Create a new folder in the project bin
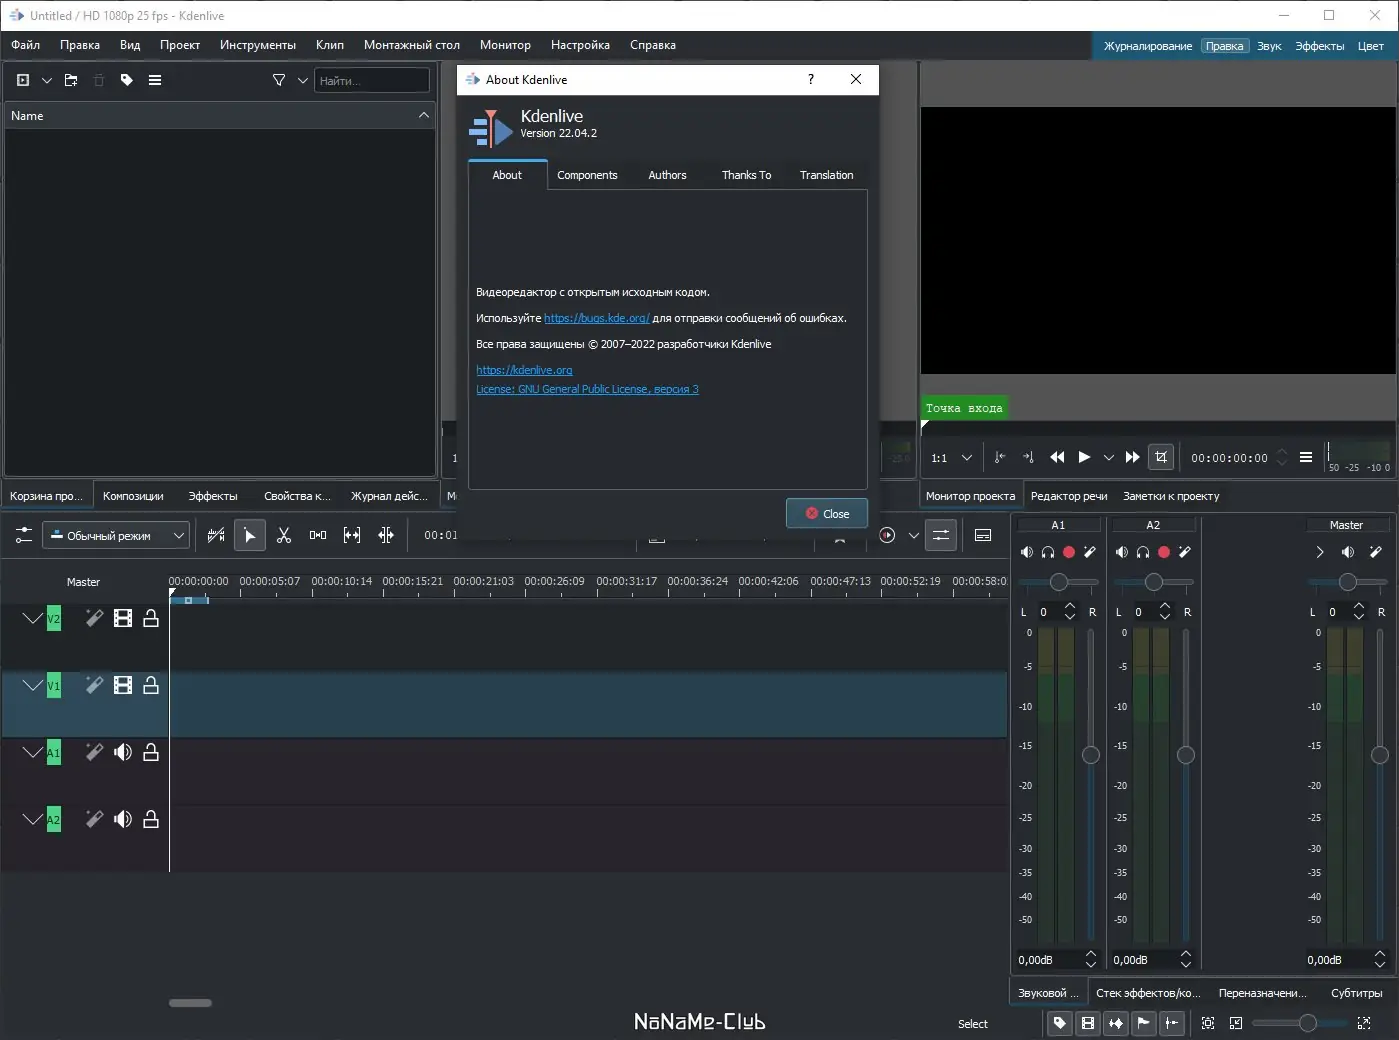The width and height of the screenshot is (1399, 1040). 71,80
